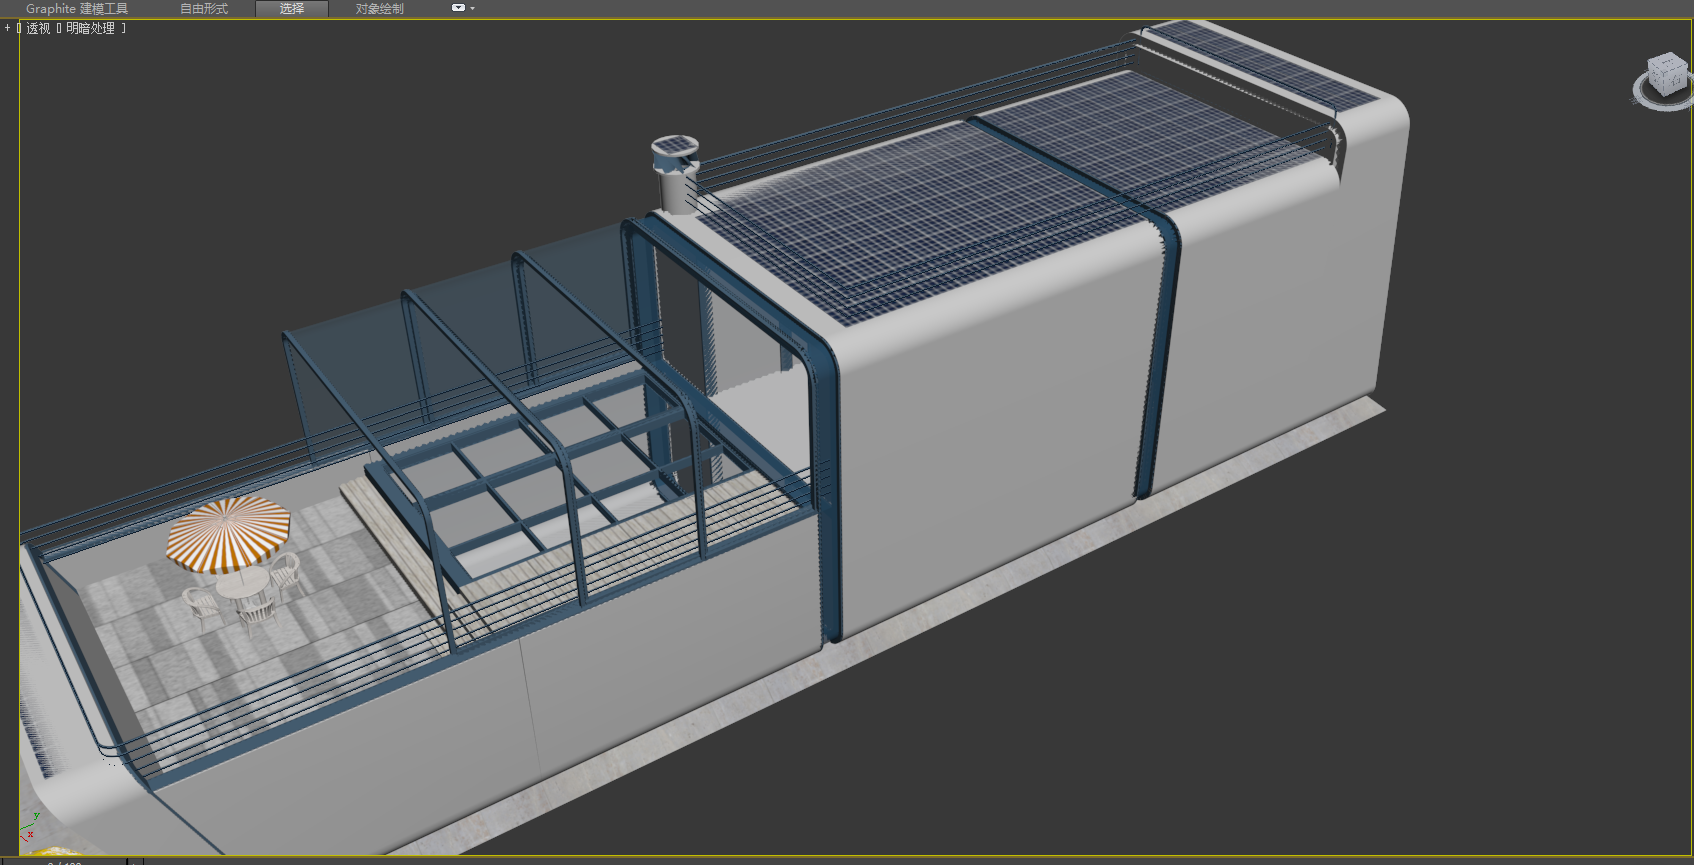
Task: Click the XYZ axis gizmo in the corner
Action: [28, 828]
